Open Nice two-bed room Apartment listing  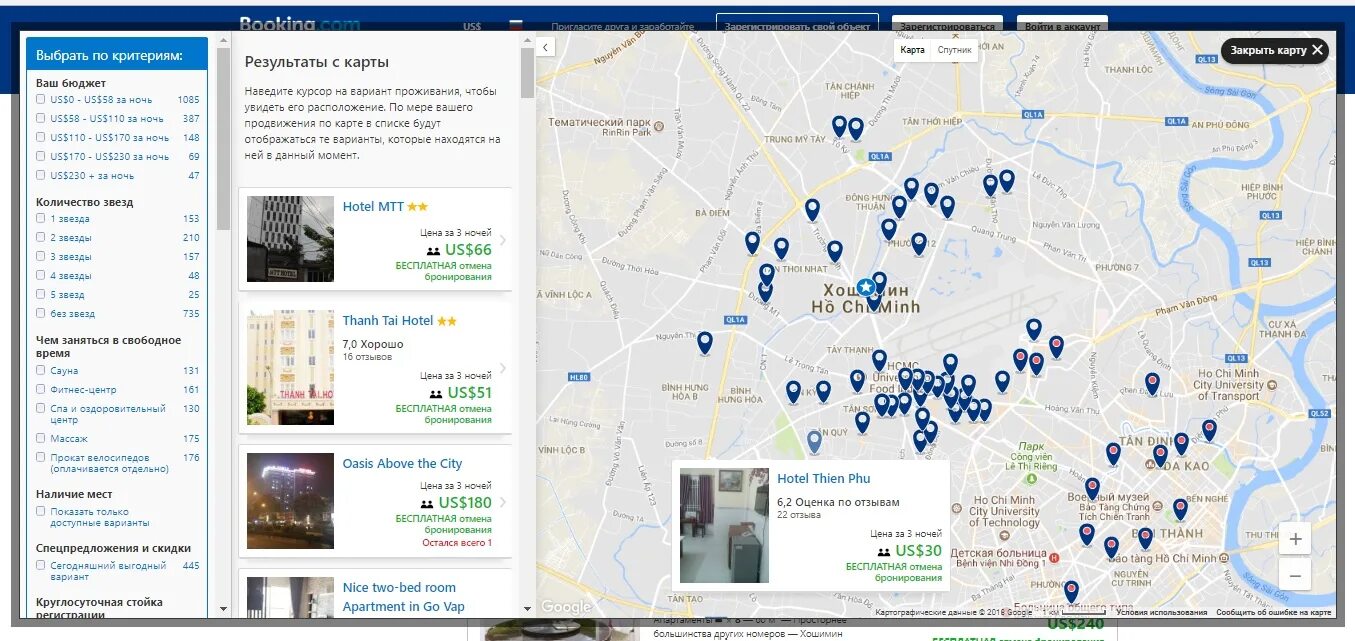403,597
